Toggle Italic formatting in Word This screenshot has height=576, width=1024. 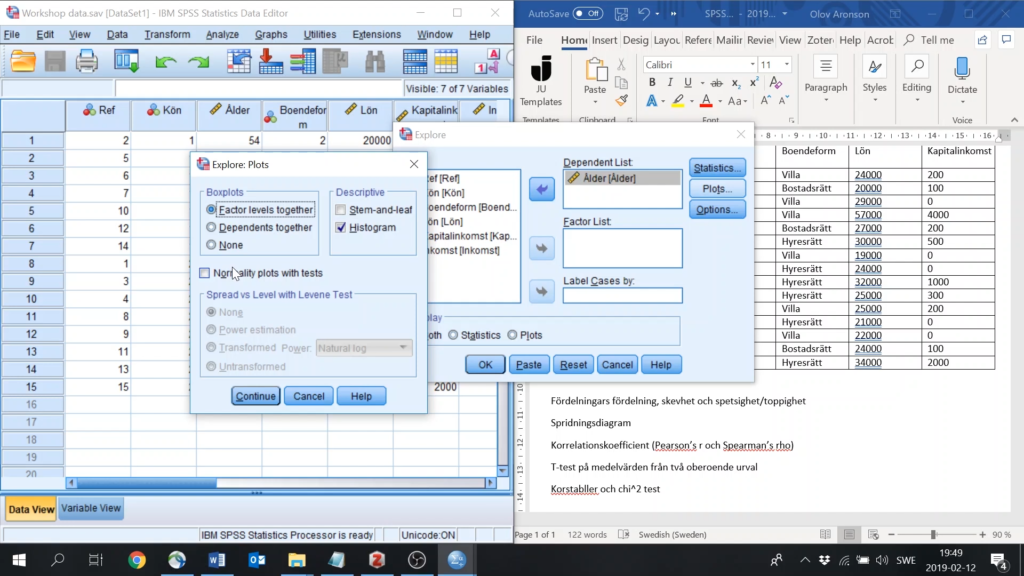tap(669, 83)
